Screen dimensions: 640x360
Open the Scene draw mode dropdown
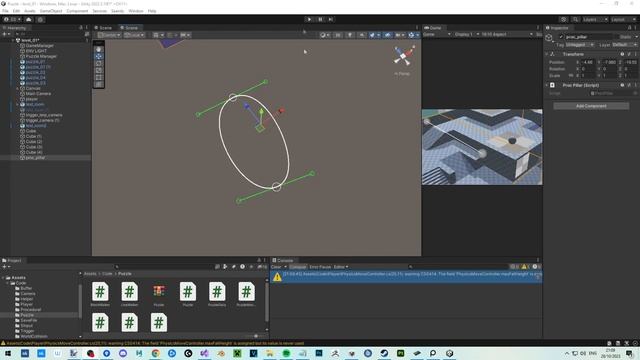click(x=325, y=35)
